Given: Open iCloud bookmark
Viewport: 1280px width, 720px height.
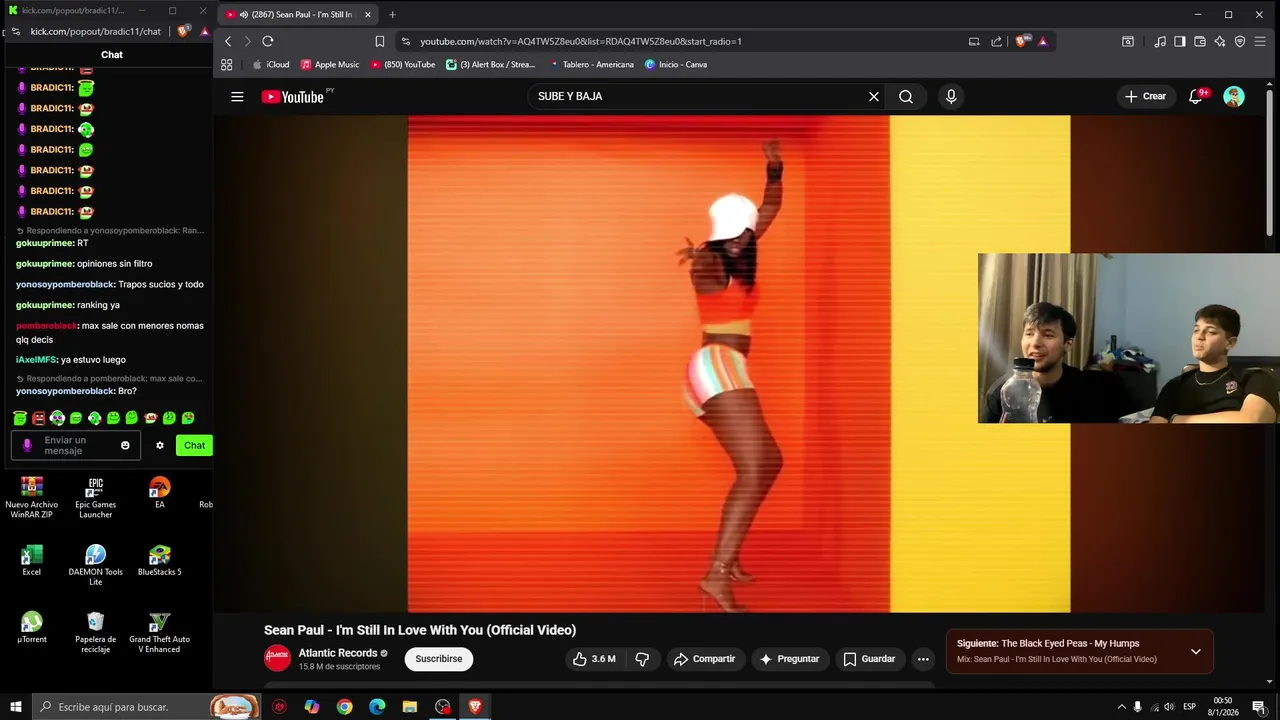Looking at the screenshot, I should 271,64.
